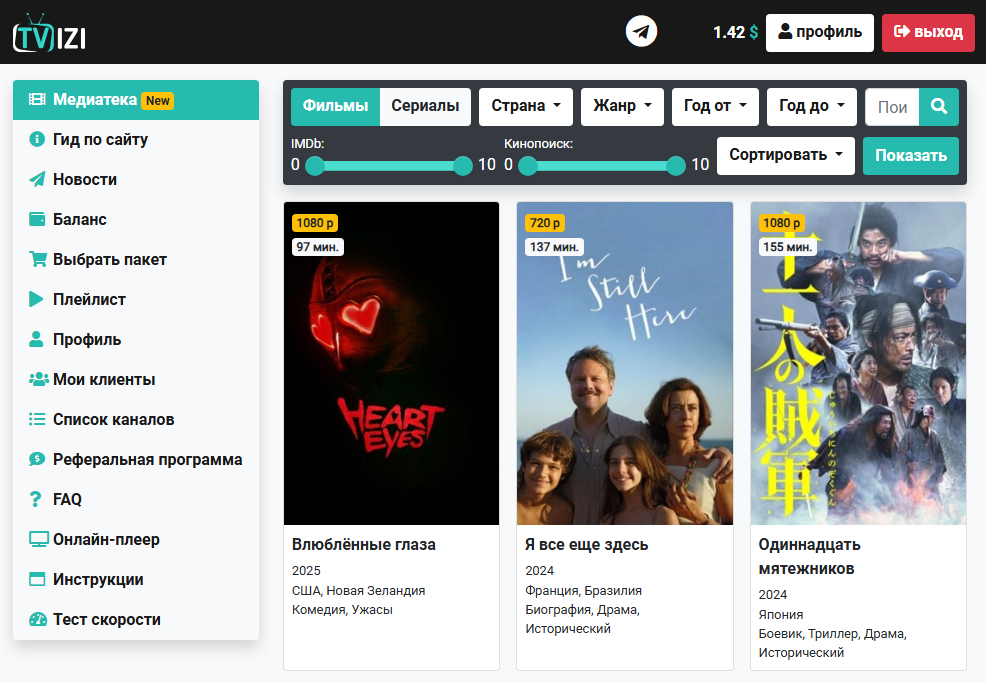Open the I'm Still Here poster
The image size is (986, 683).
click(625, 364)
